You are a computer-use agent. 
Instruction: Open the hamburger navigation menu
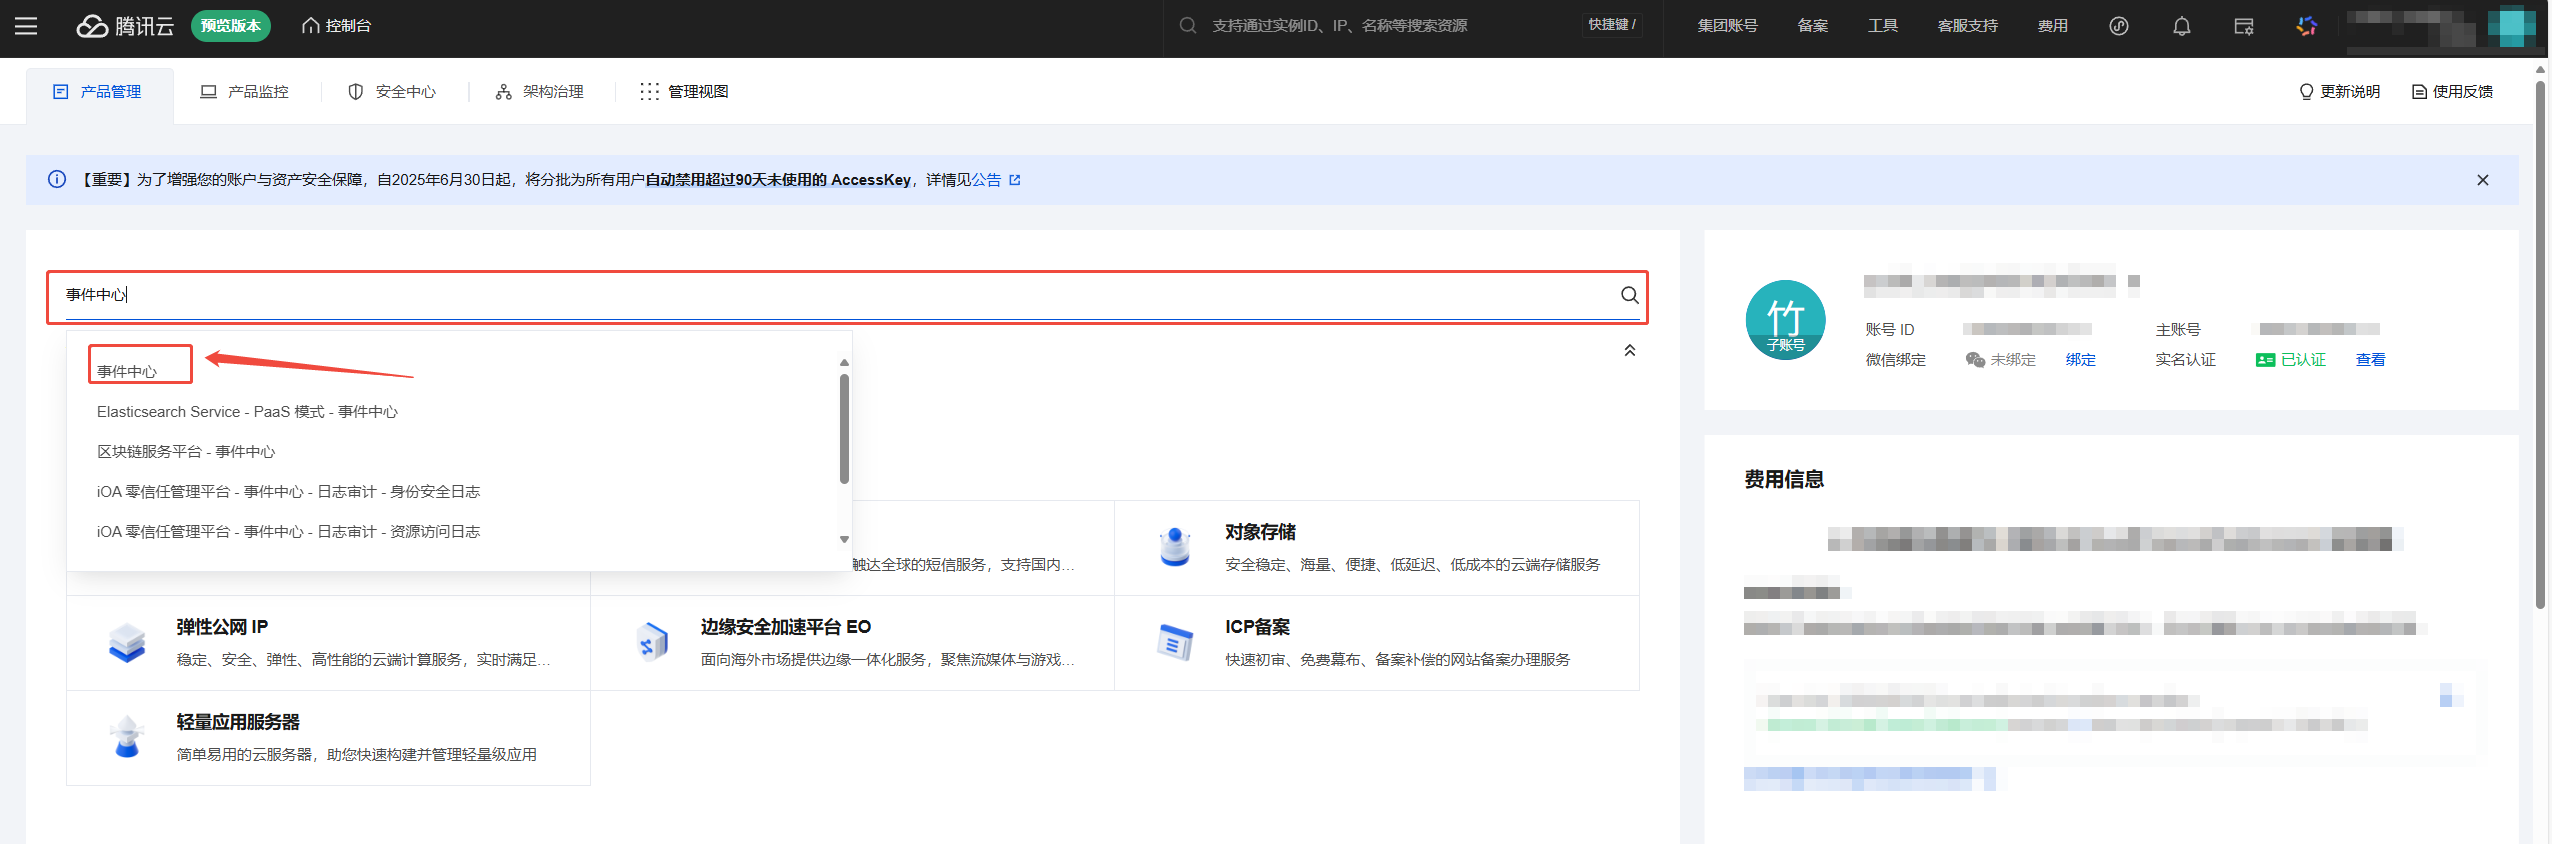[26, 26]
